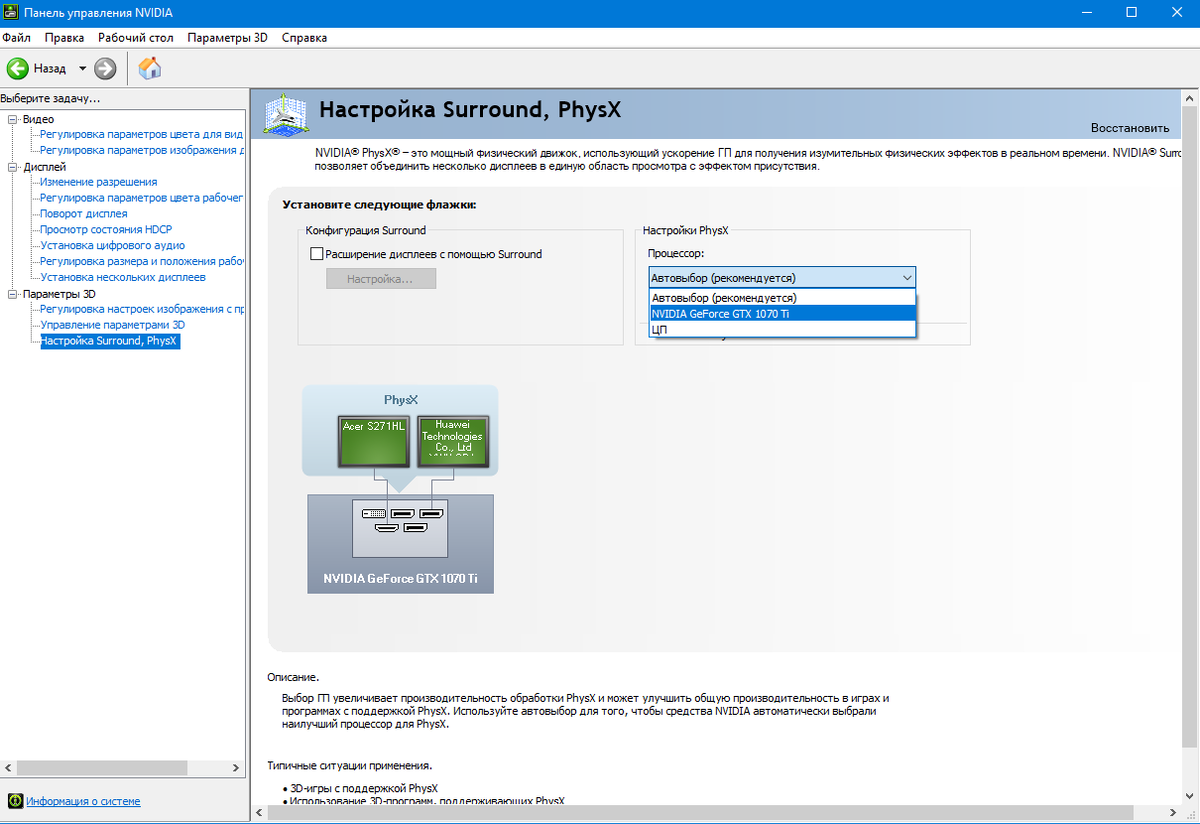Choose Автовыбор (рекомендуется) from the dropdown list
Screen dimensions: 1200x824
[782, 298]
